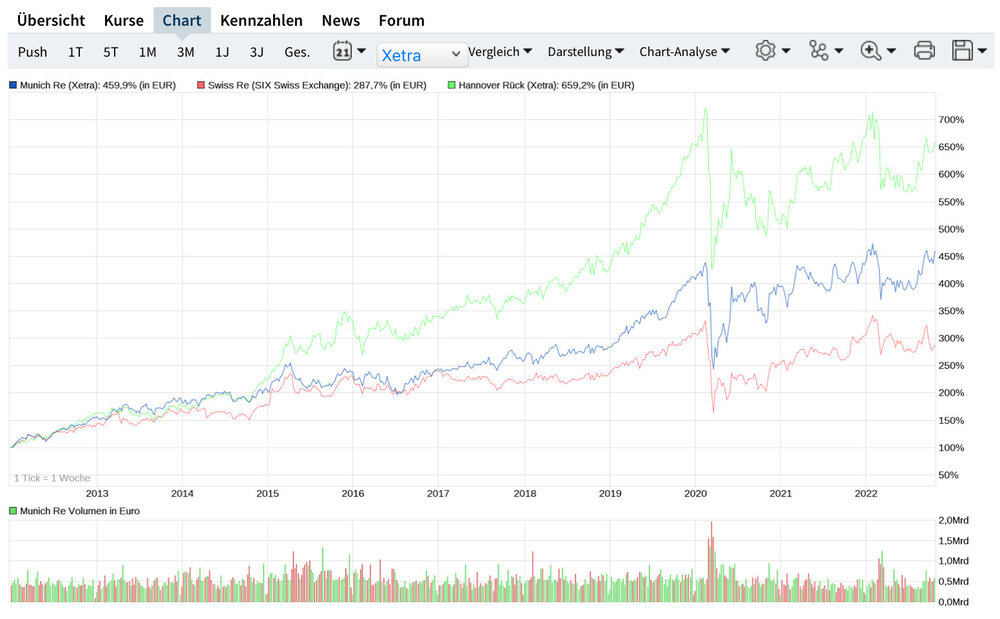1000x619 pixels.
Task: Open the Xetra exchange dropdown
Action: click(x=422, y=55)
